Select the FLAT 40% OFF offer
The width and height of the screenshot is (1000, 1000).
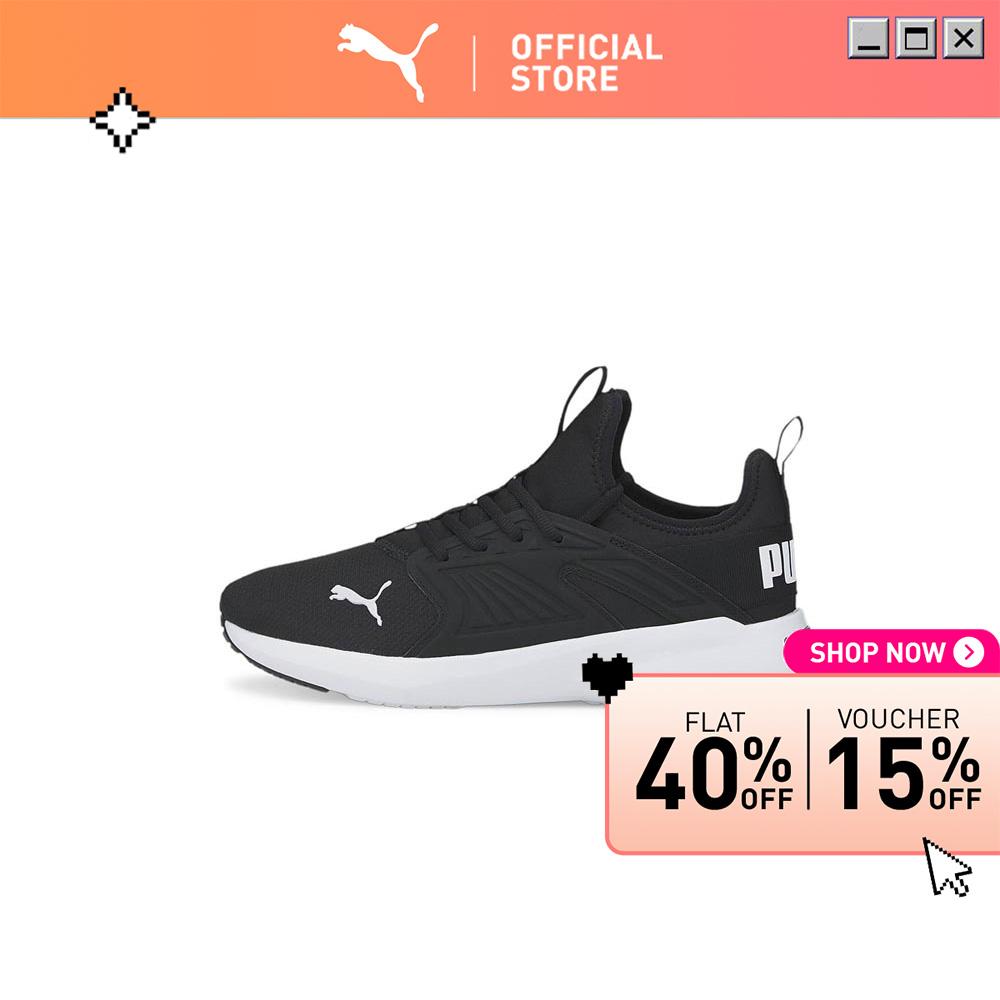click(714, 761)
